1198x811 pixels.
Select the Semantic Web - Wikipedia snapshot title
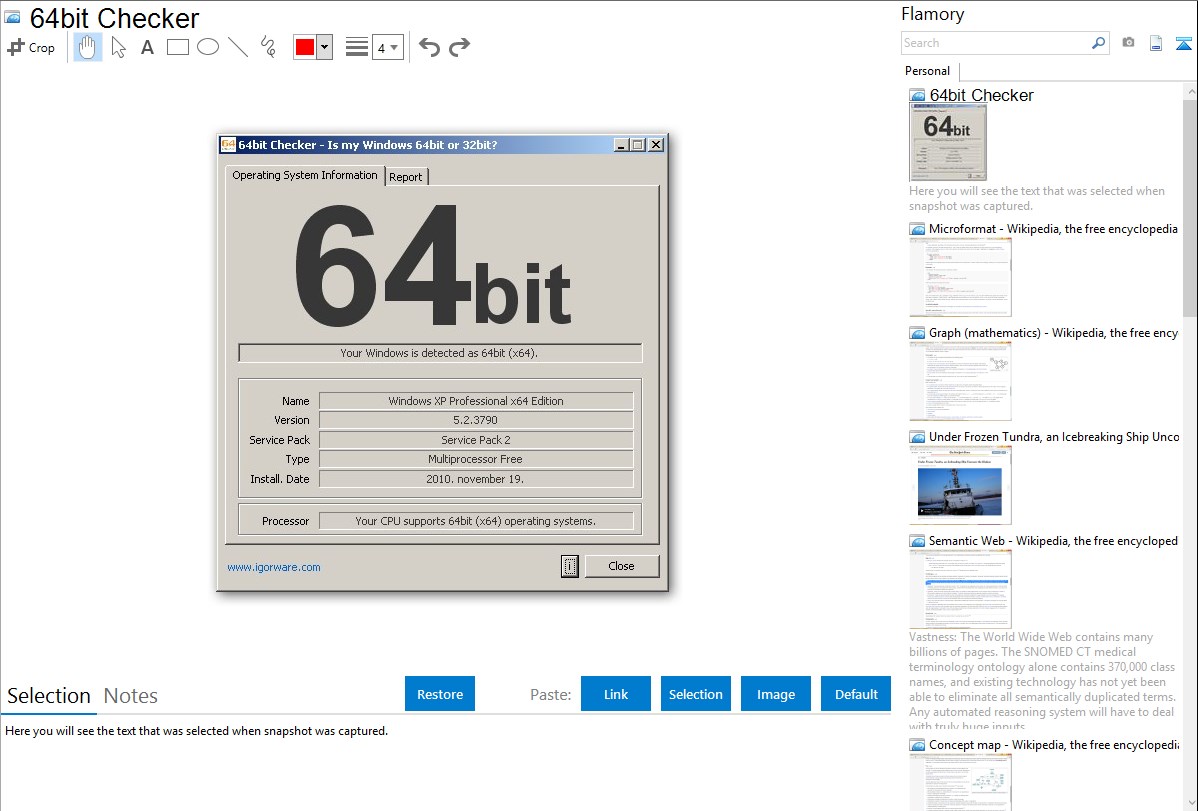[x=1053, y=541]
